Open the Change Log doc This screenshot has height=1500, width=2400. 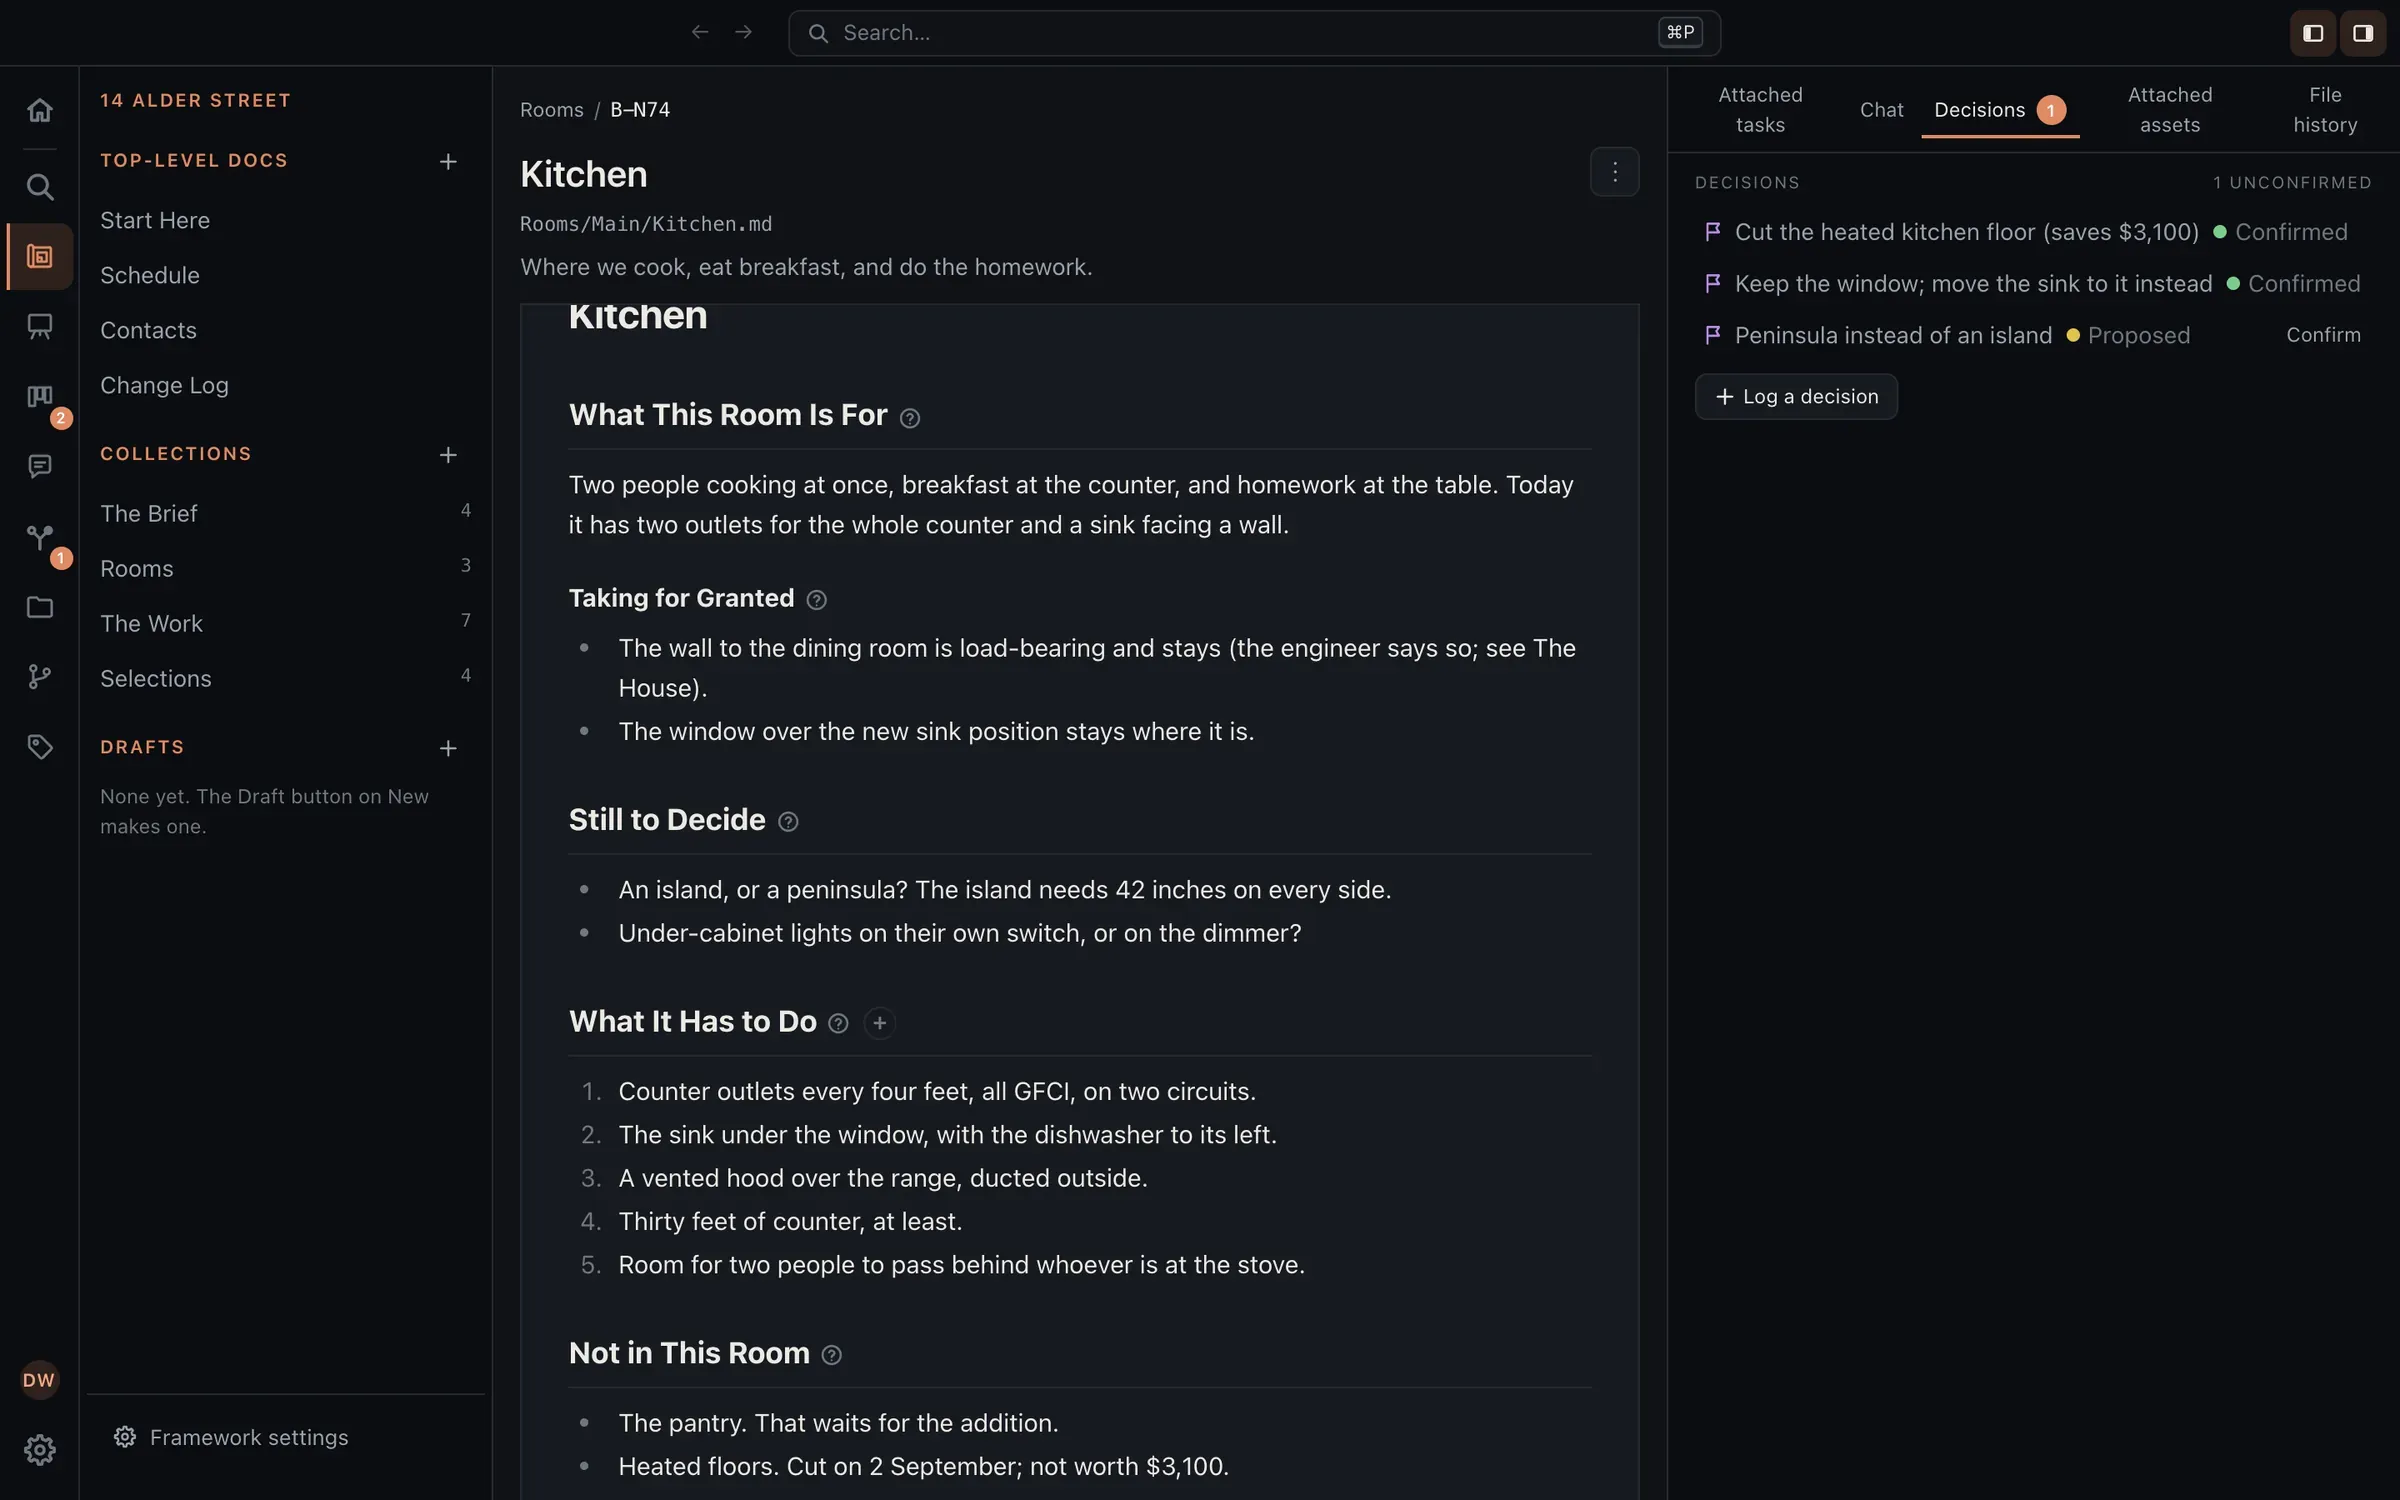click(164, 385)
